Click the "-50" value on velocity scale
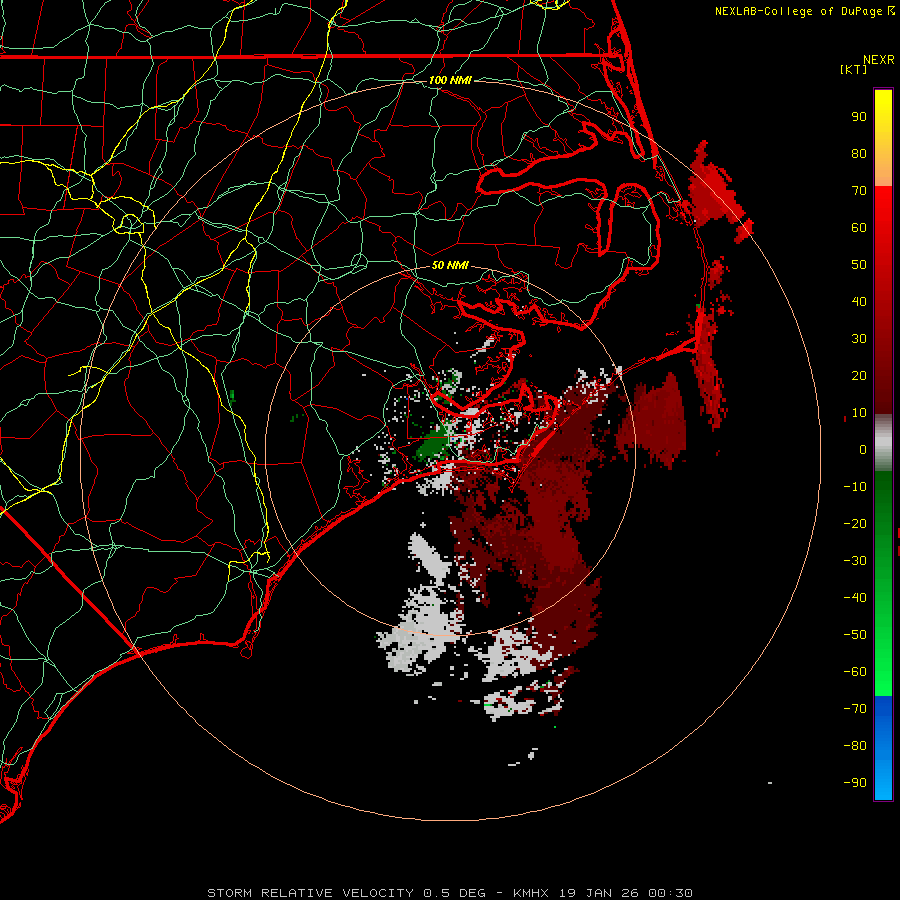Image resolution: width=900 pixels, height=900 pixels. 855,635
